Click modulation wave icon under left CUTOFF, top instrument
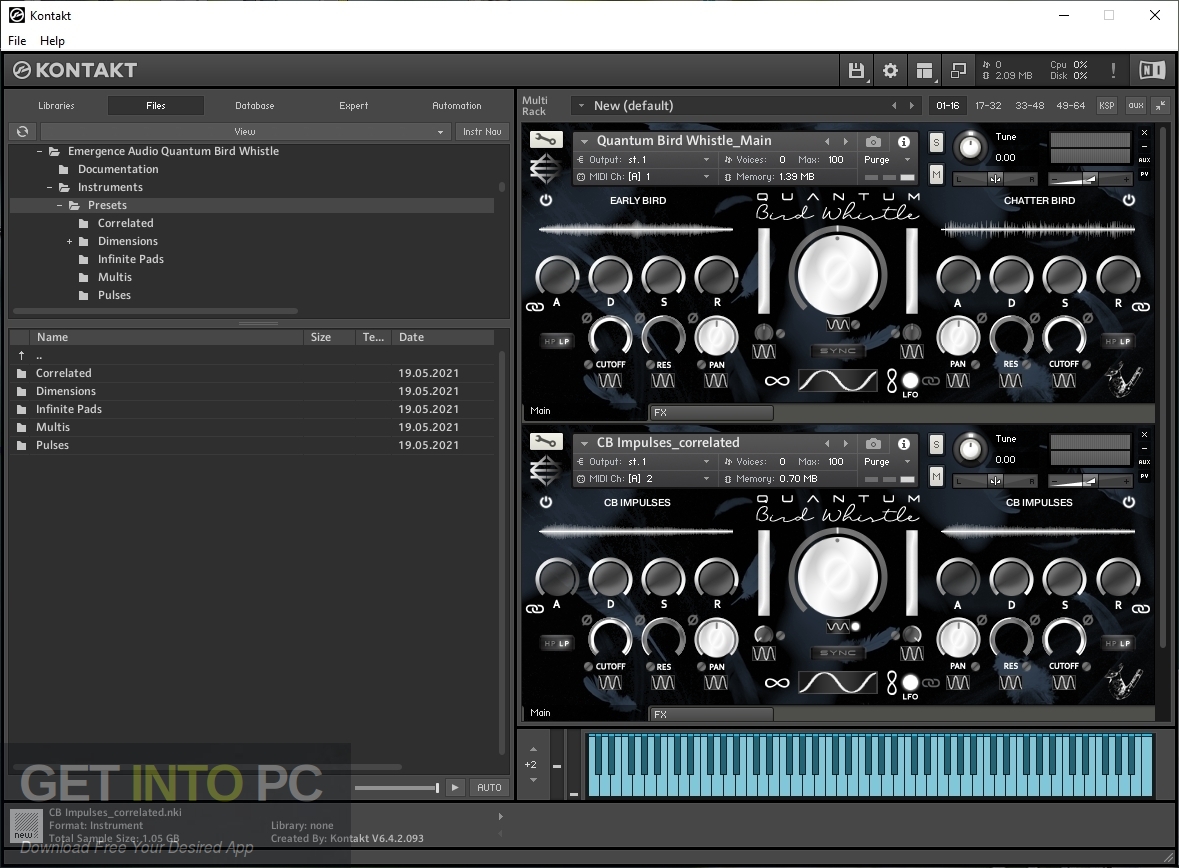Screen dimensions: 1179x868 [610, 381]
